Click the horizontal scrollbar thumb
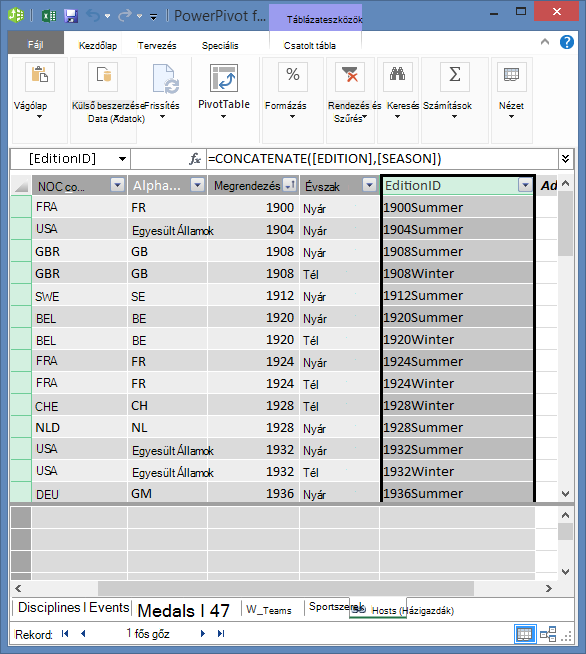The image size is (586, 654). pos(286,588)
